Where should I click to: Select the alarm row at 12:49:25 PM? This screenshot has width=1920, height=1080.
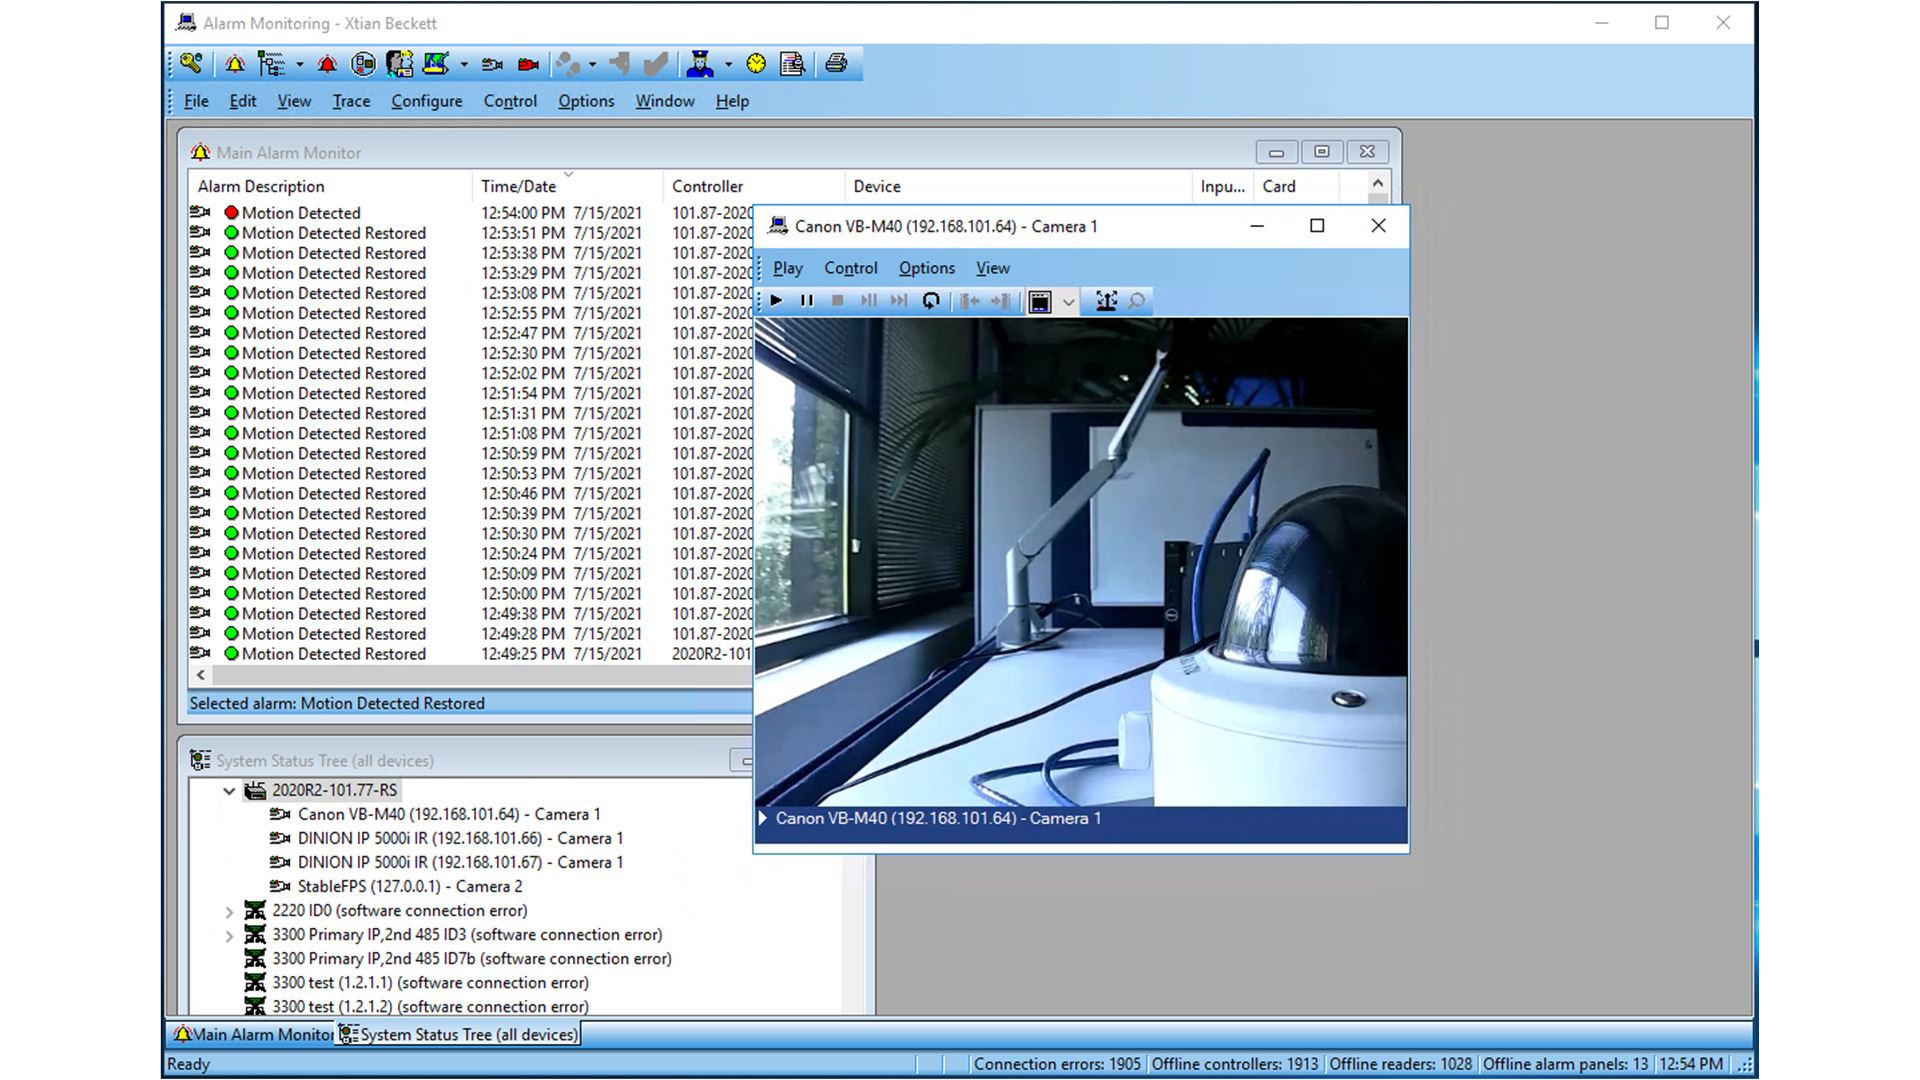pos(470,654)
